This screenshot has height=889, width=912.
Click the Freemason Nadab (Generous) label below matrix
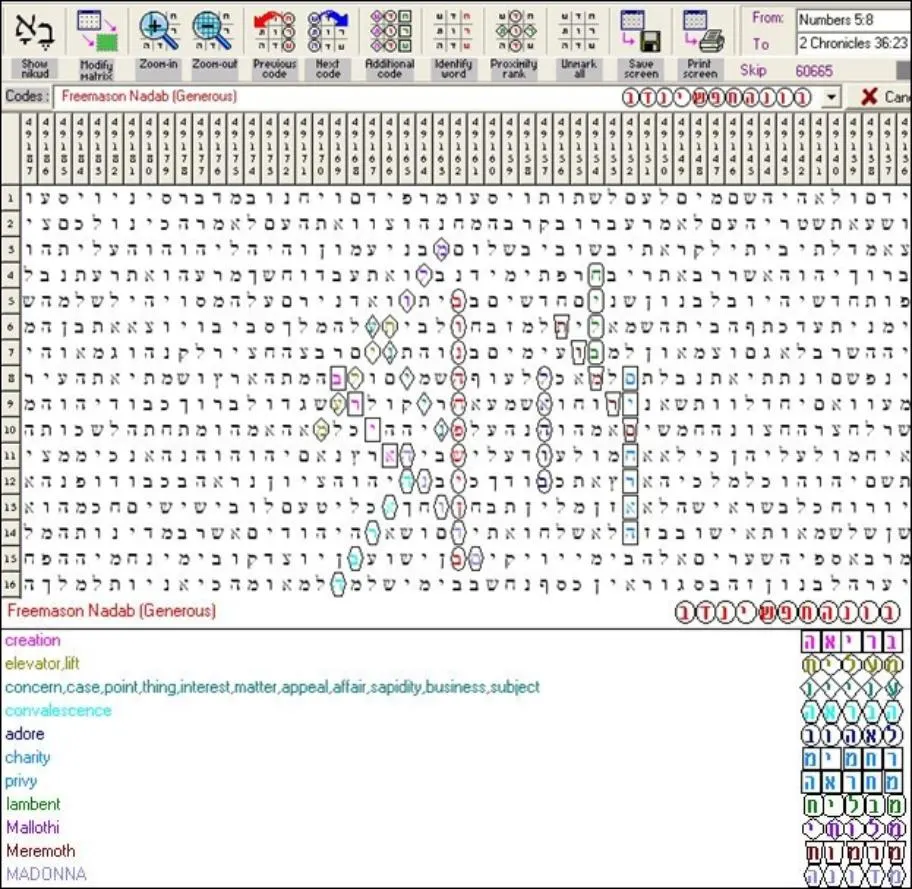tap(111, 610)
